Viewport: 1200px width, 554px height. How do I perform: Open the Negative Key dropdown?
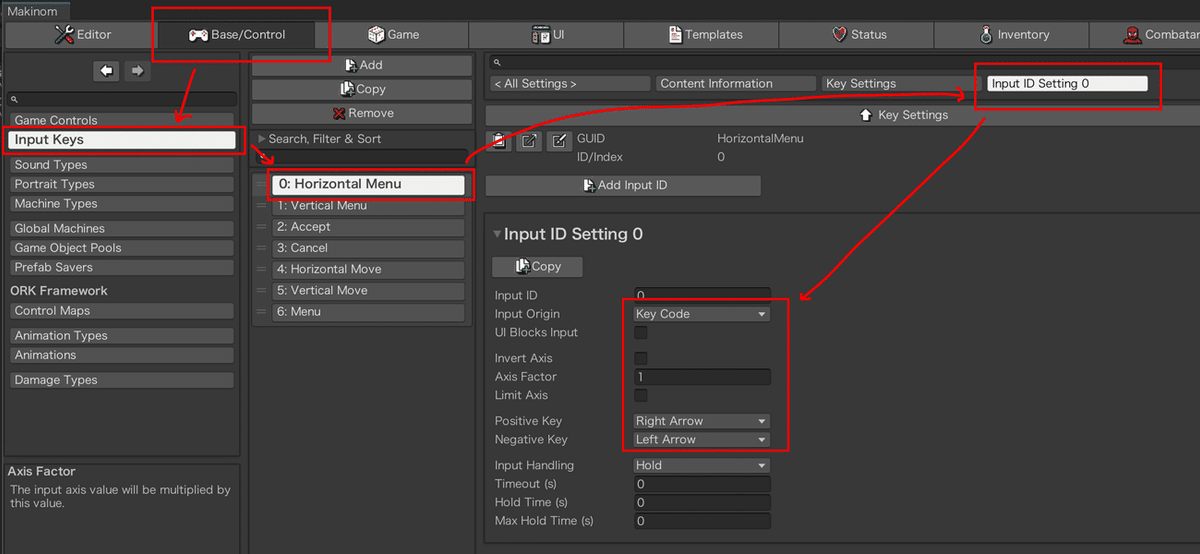(x=702, y=440)
